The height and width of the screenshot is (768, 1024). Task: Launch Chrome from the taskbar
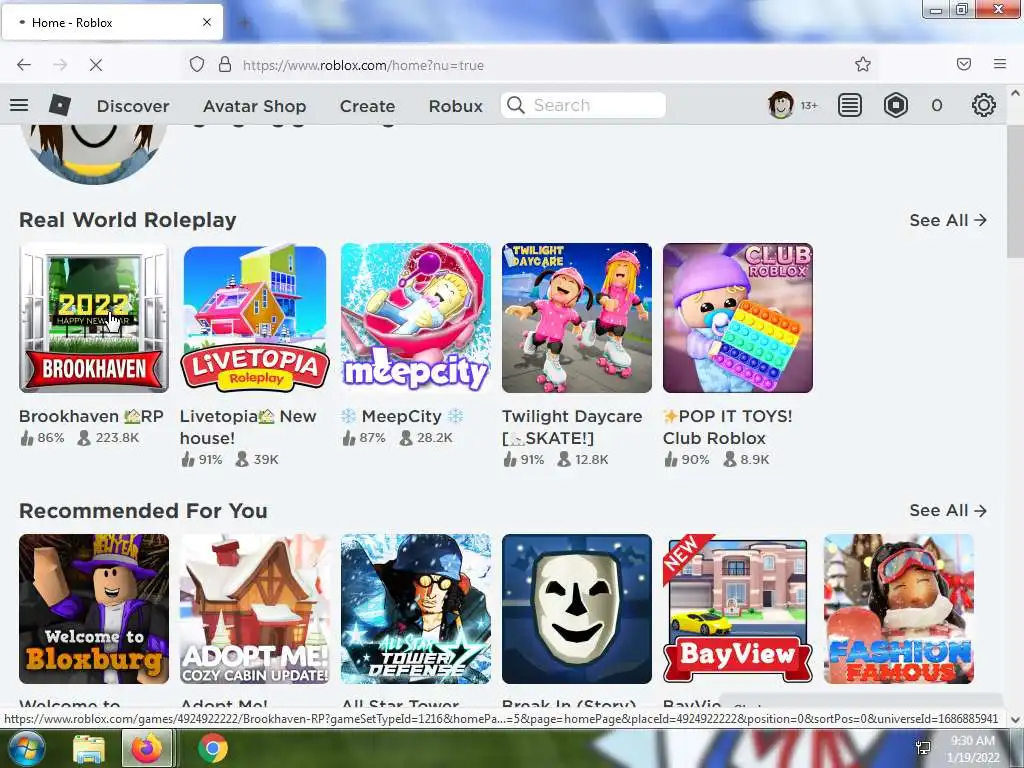coord(212,748)
